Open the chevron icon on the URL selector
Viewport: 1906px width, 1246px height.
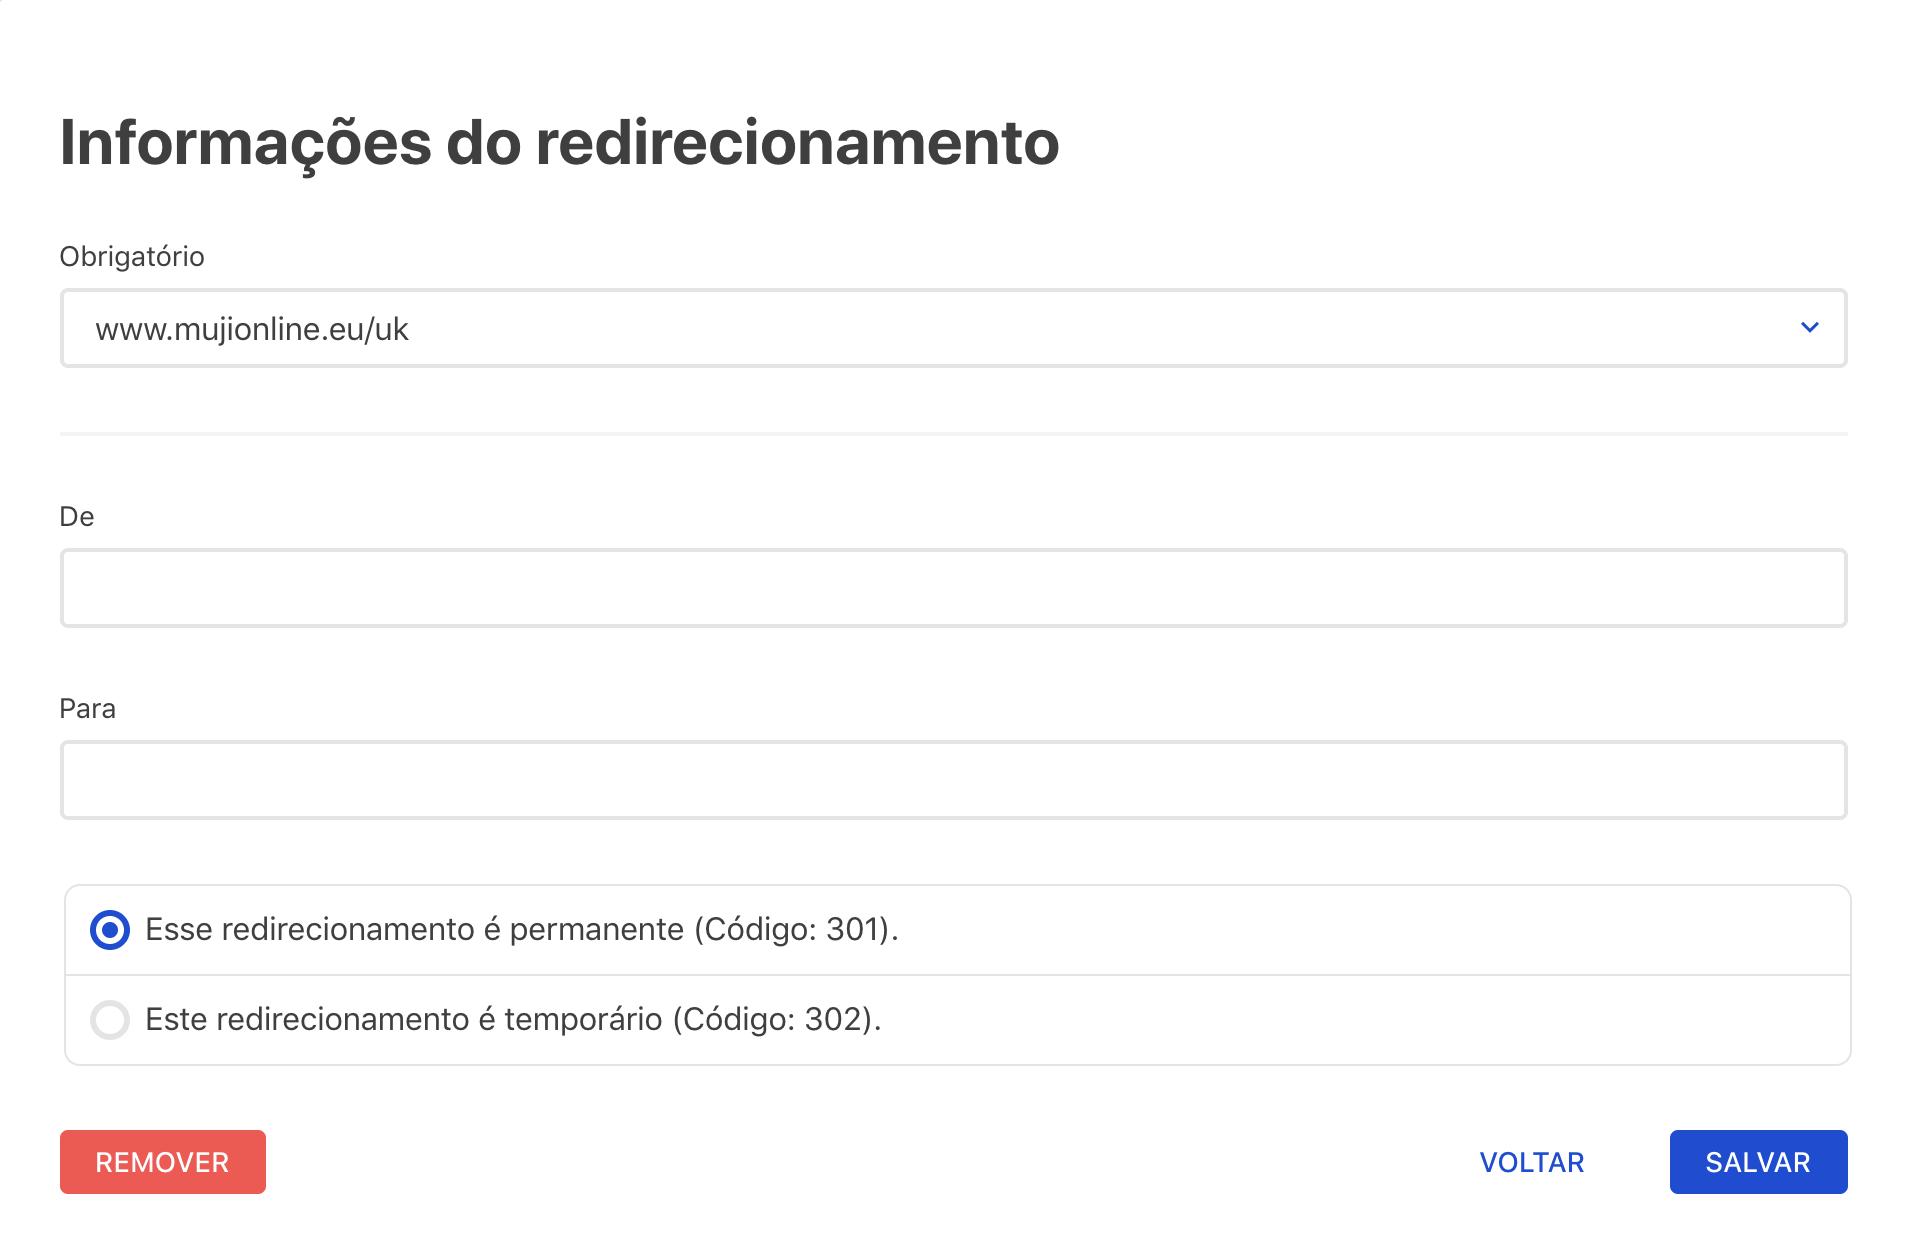1808,327
